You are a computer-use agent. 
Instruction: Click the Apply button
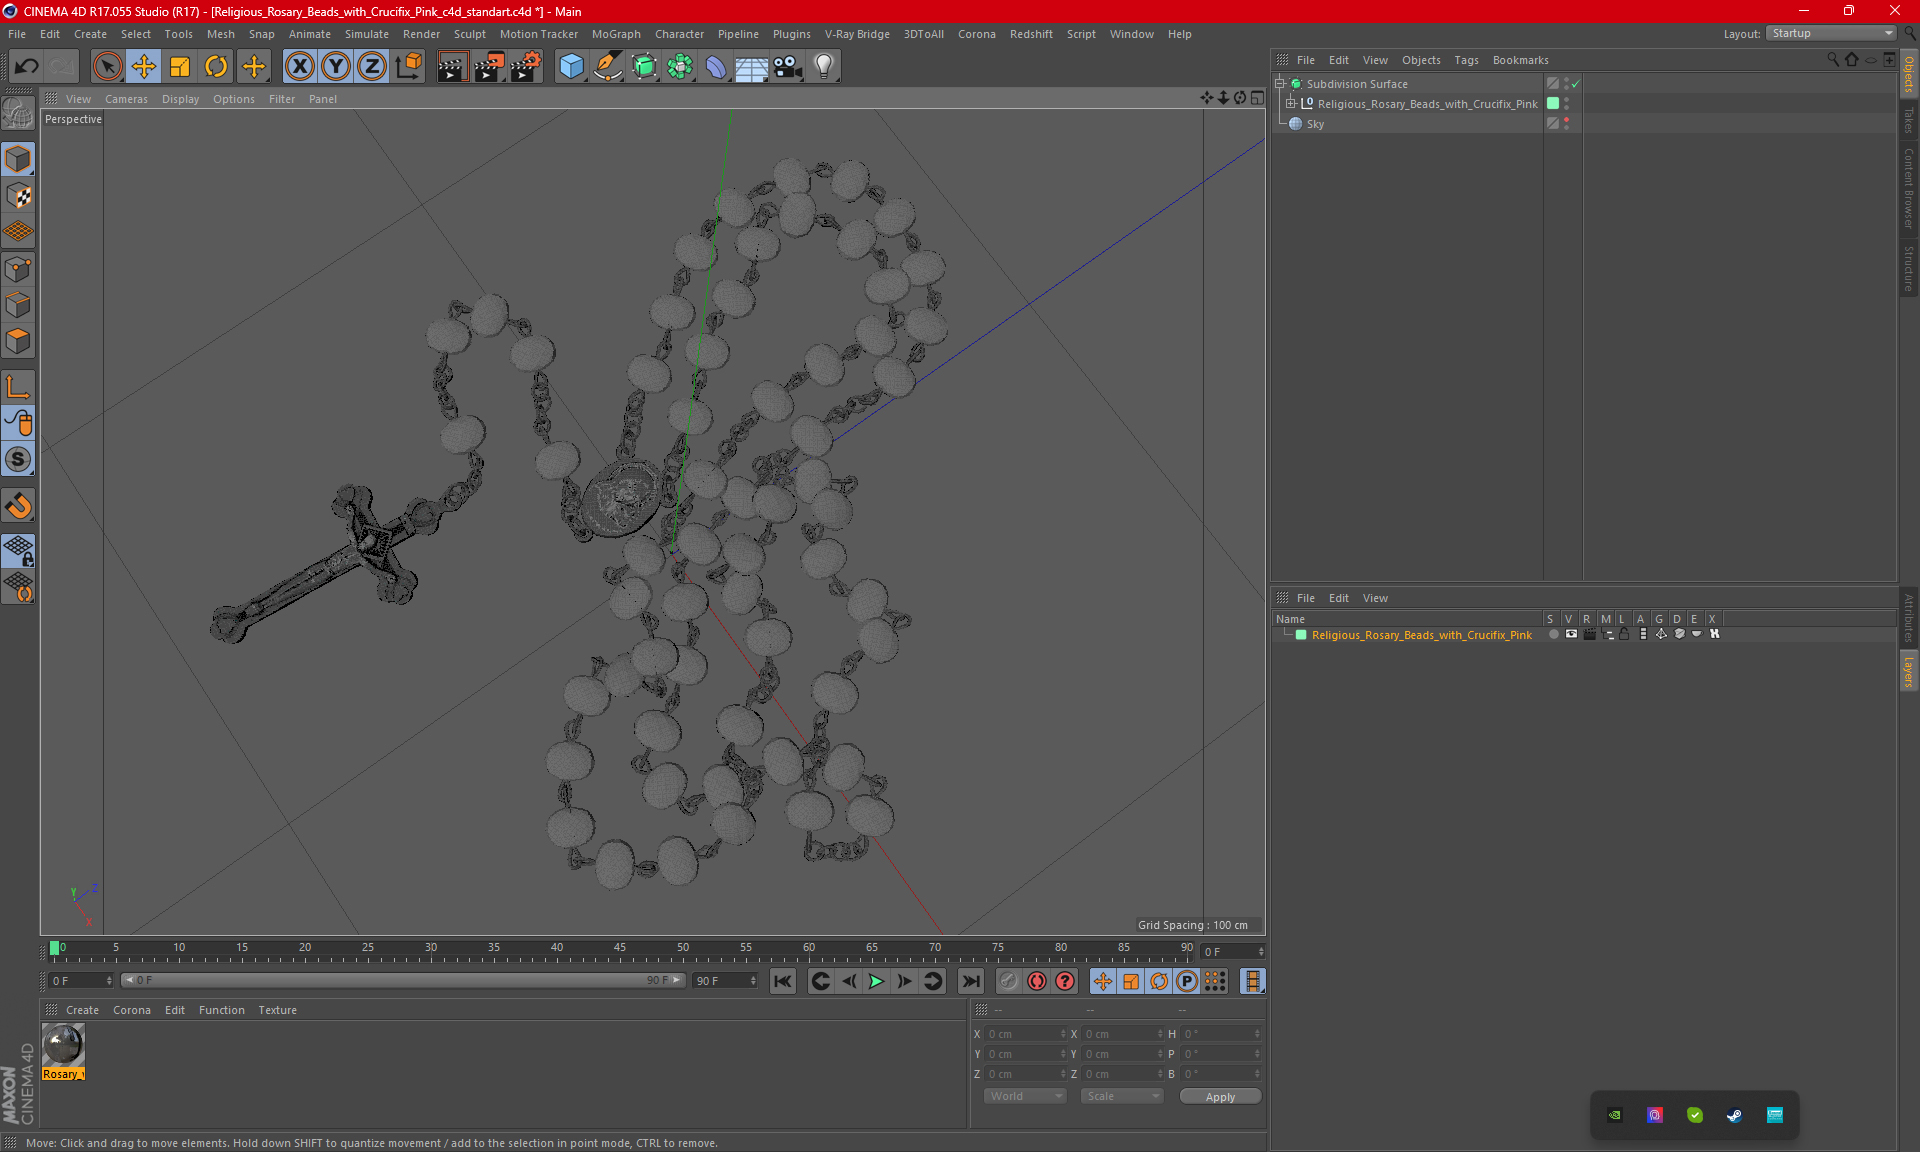1220,1096
